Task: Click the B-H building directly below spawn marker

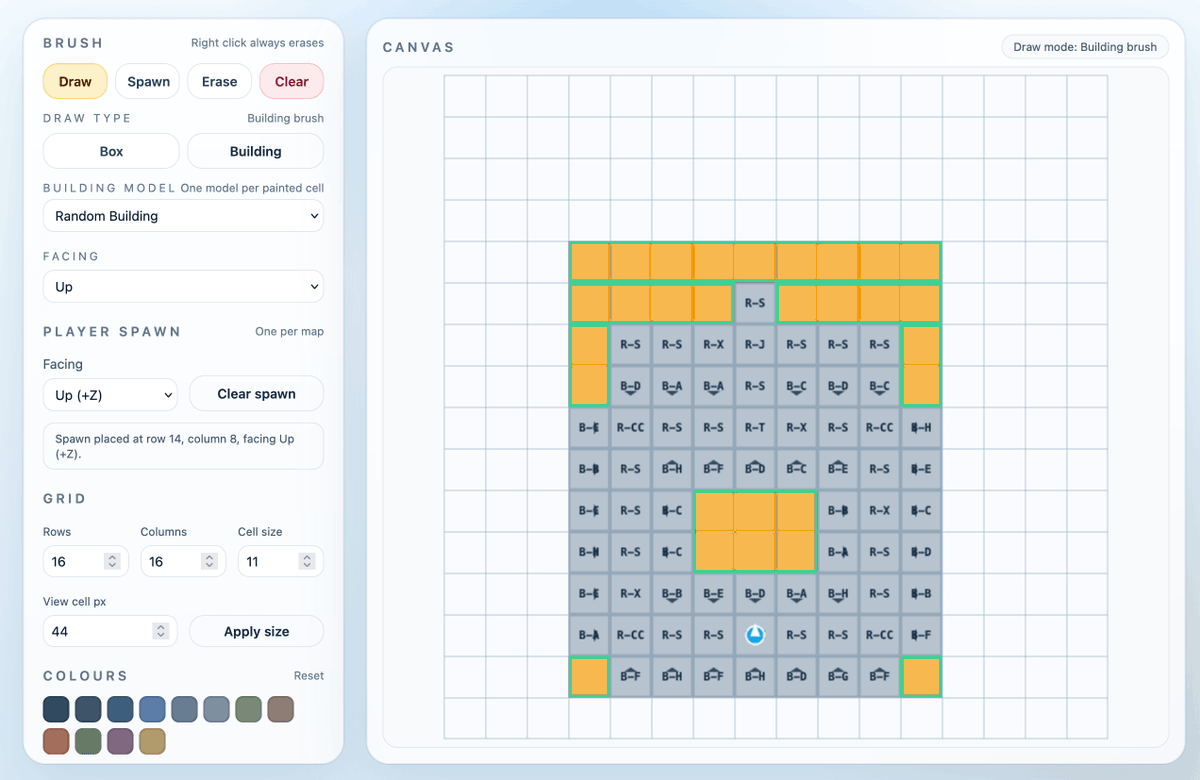Action: [x=756, y=677]
